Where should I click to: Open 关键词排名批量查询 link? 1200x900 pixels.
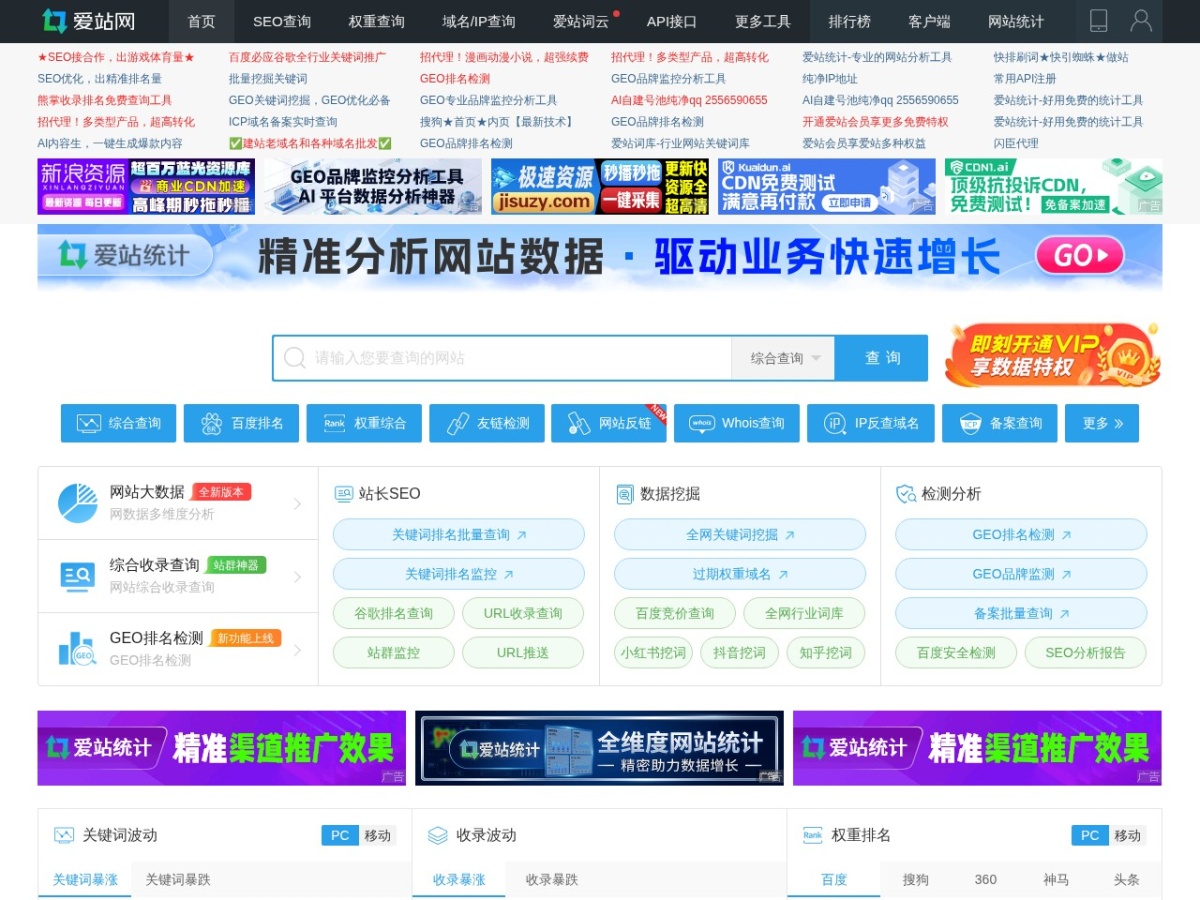[459, 535]
